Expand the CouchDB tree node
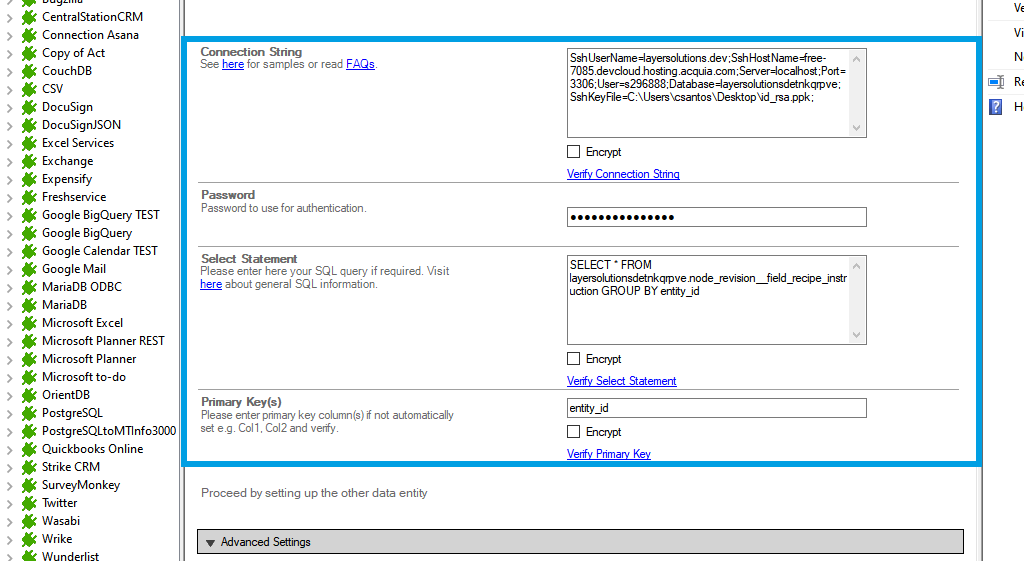This screenshot has width=1024, height=561. click(x=9, y=71)
